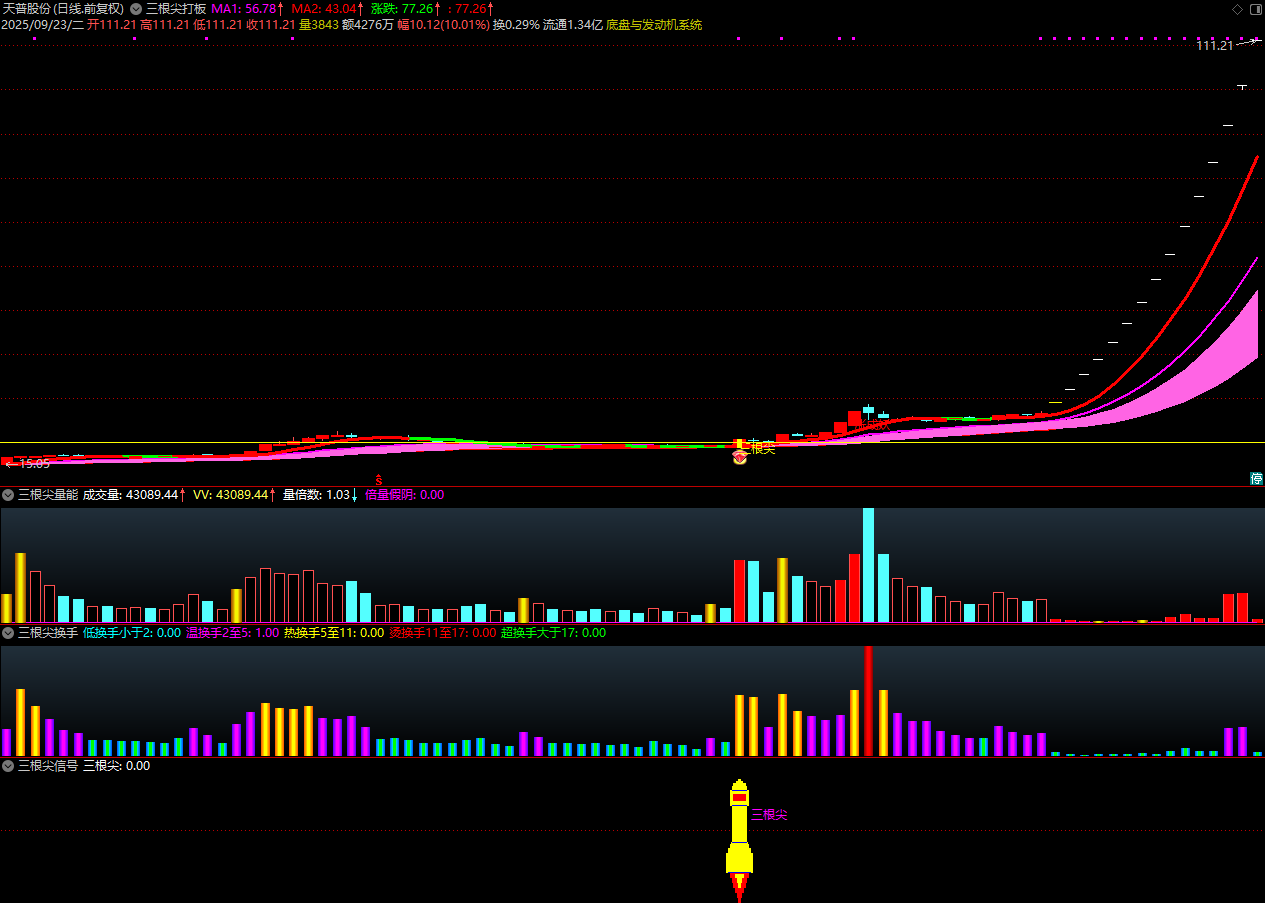
Task: Toggle the side panel icon at top right
Action: (1254, 9)
